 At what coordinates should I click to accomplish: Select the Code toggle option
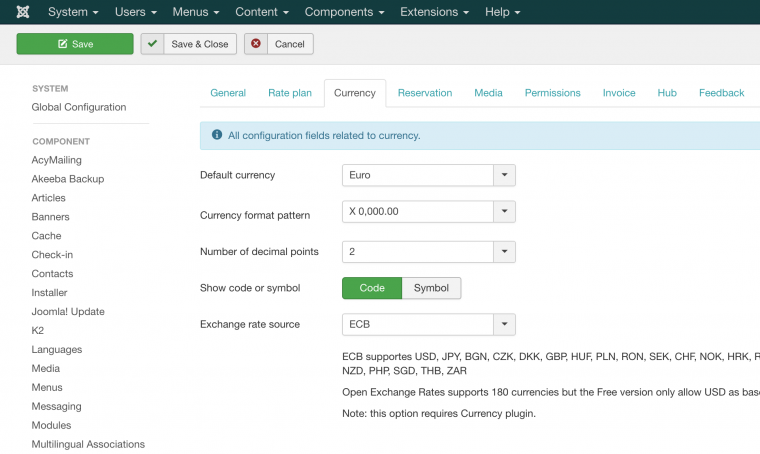pos(372,288)
